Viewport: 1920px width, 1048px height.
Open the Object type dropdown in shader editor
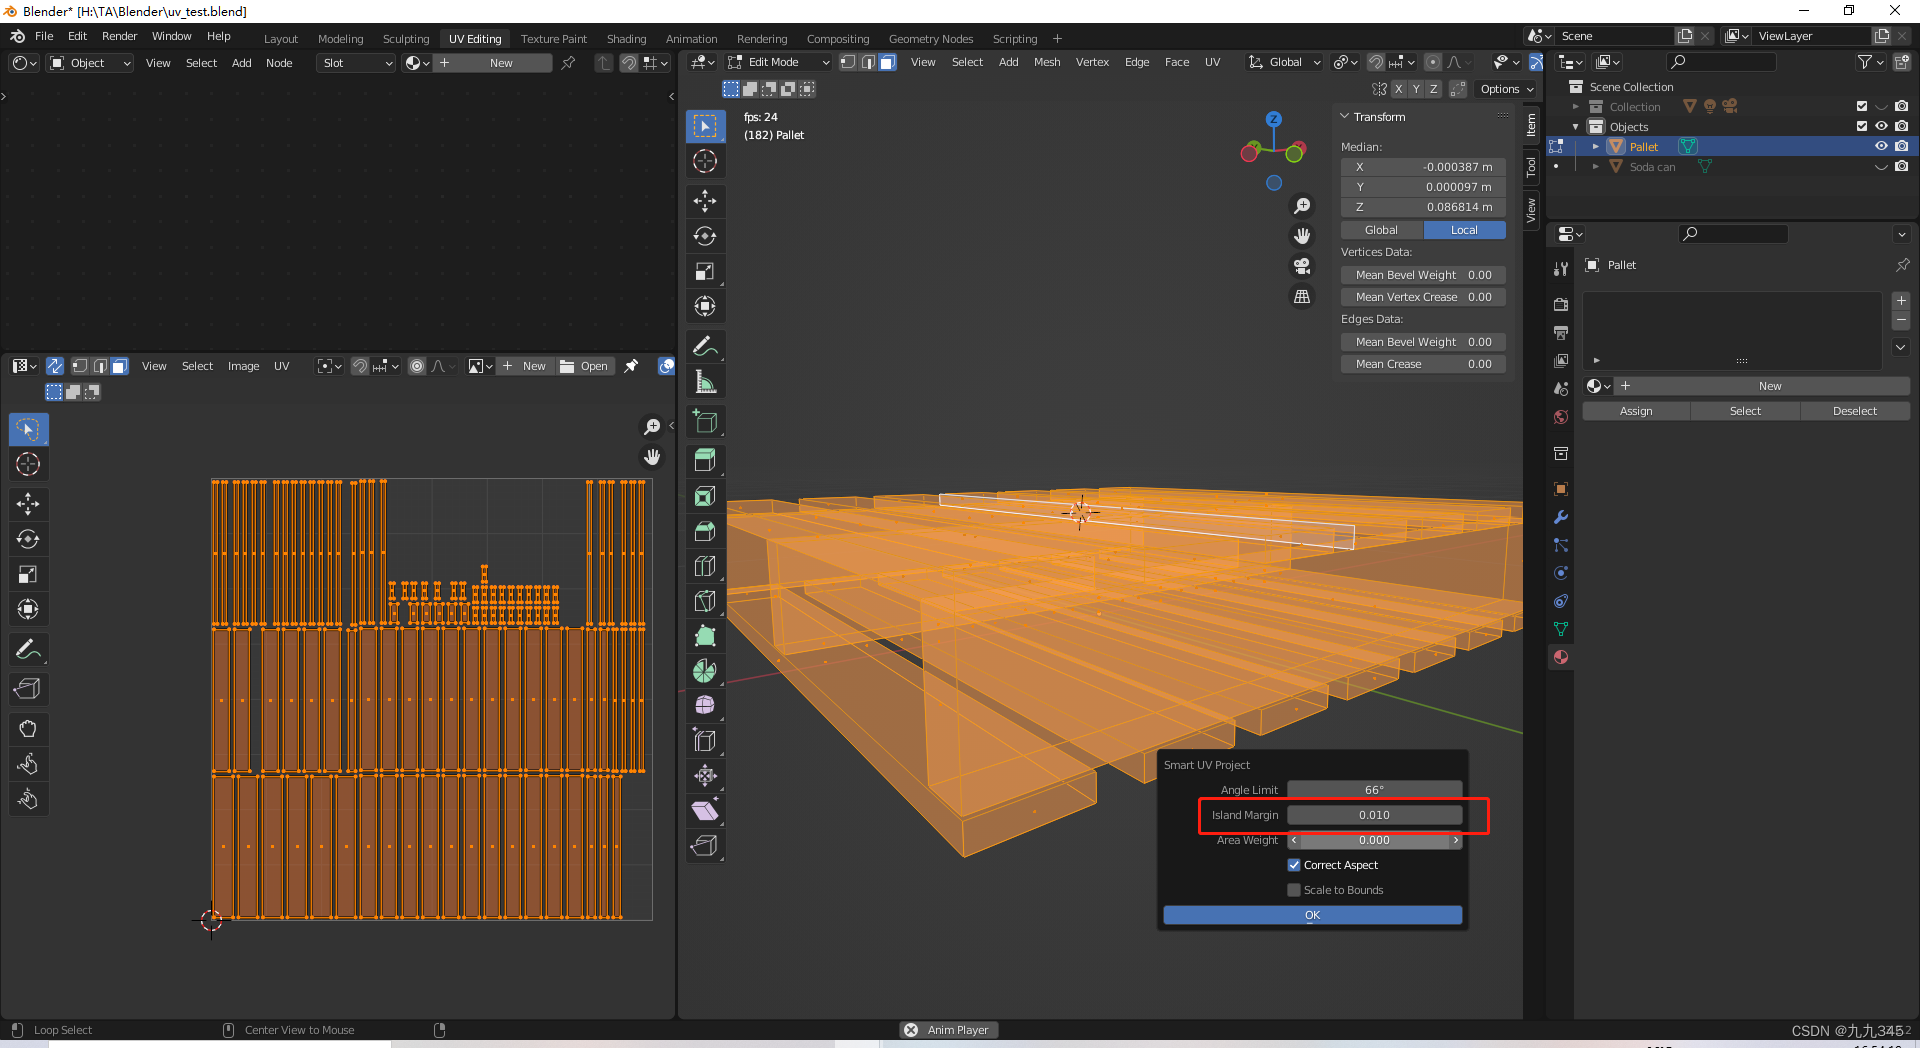coord(90,63)
